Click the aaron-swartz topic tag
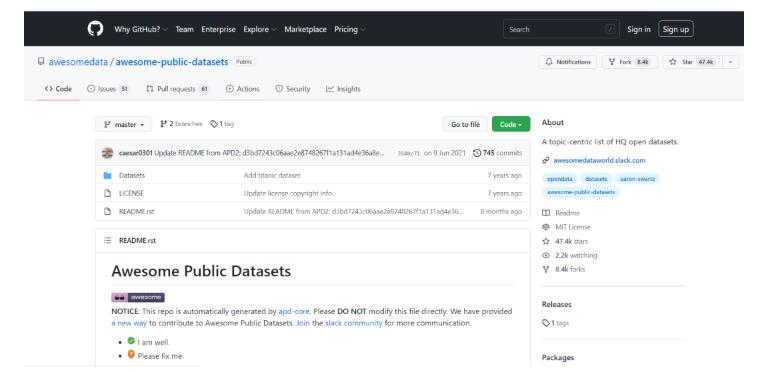 coord(638,178)
